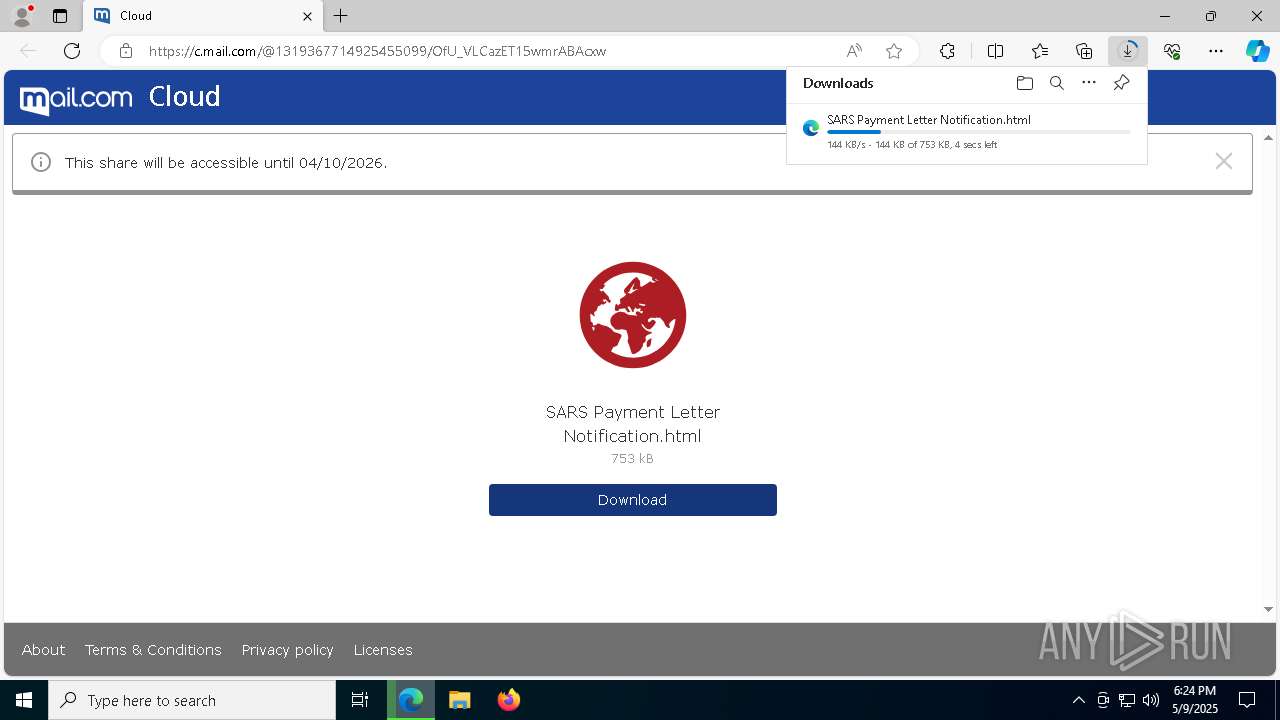1280x720 pixels.
Task: Search downloads with magnifier icon
Action: pyautogui.click(x=1056, y=83)
